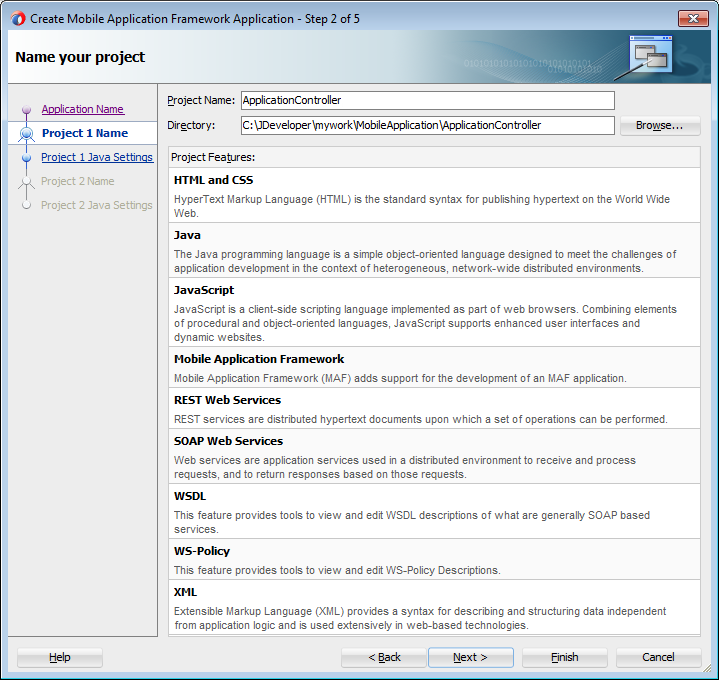Click the Name your project heading
719x680 pixels.
tap(80, 57)
